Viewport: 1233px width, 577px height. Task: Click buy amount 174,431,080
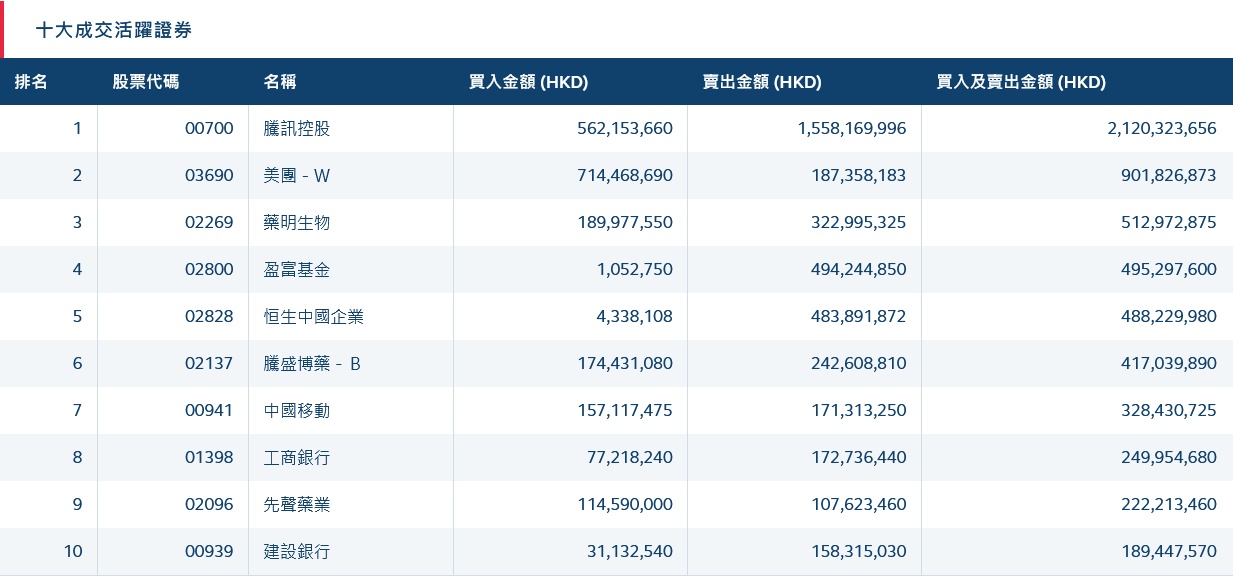click(x=625, y=363)
